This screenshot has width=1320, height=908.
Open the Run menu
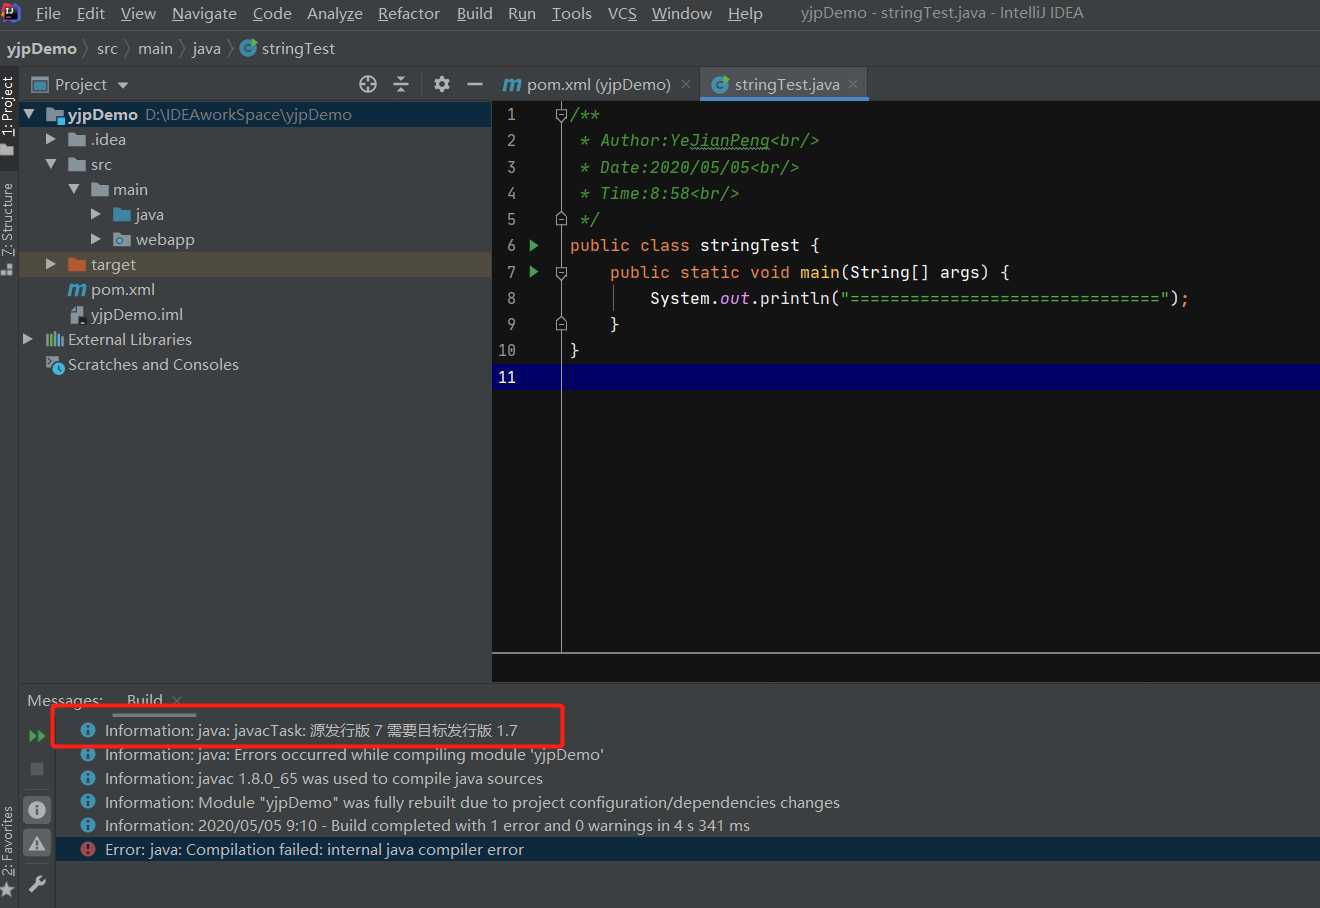tap(522, 13)
